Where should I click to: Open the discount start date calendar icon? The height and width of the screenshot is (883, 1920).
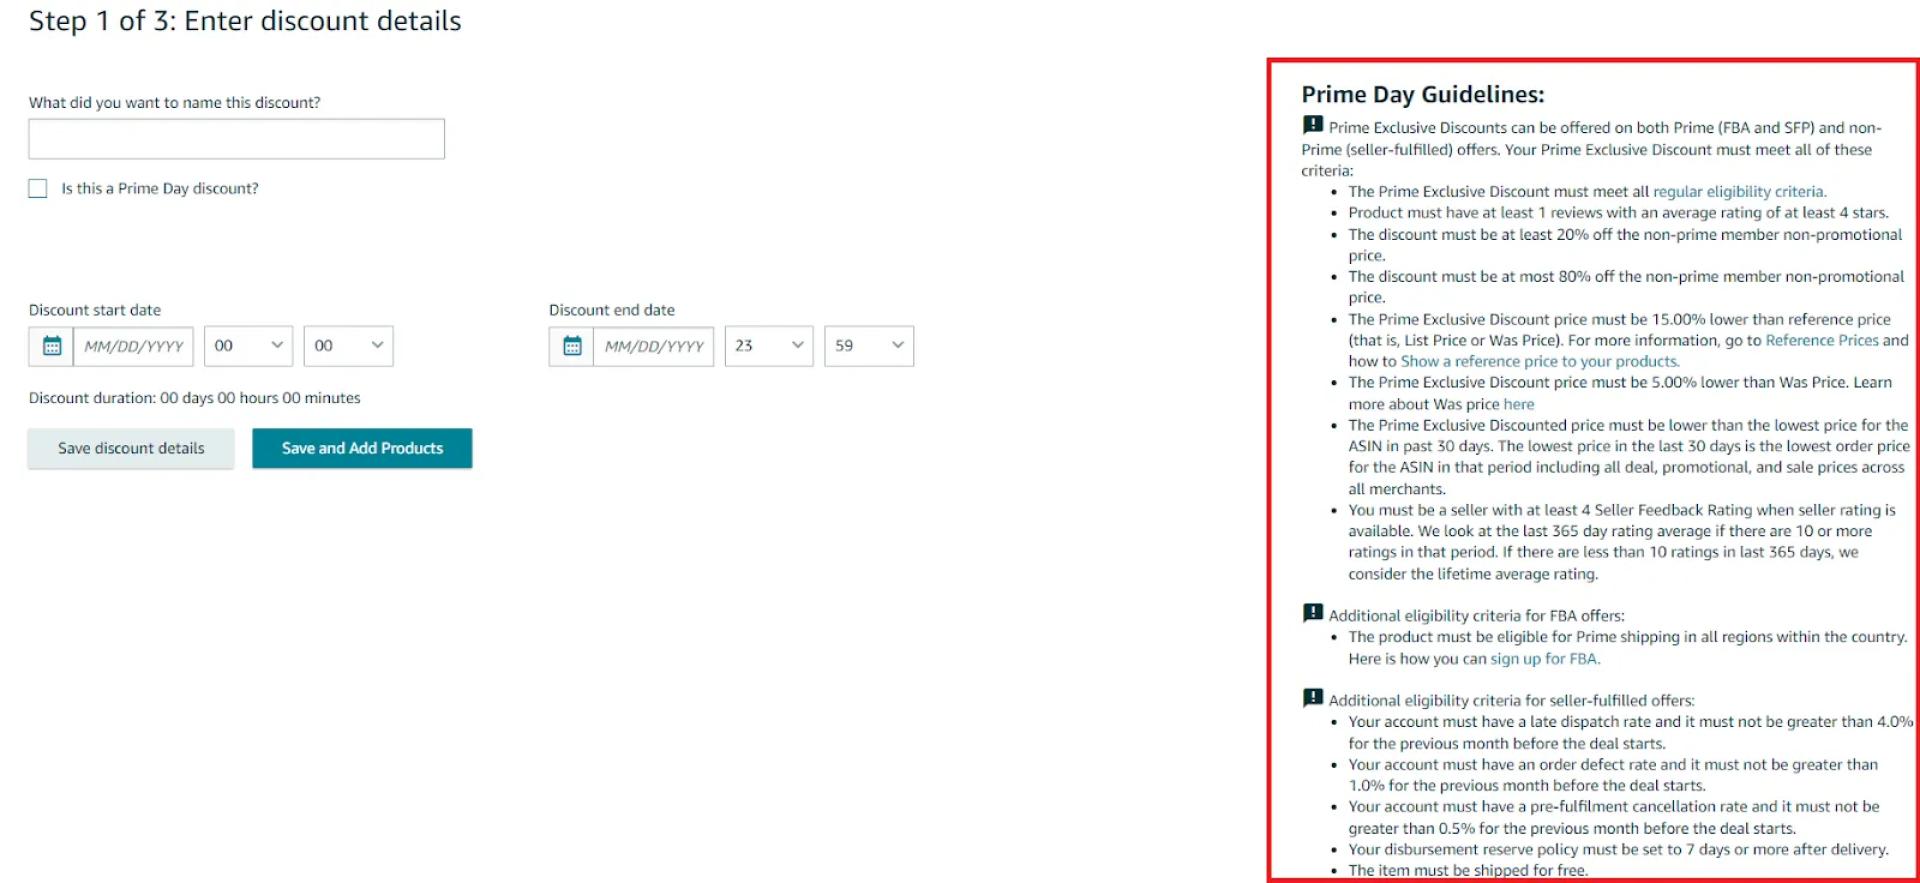[52, 346]
